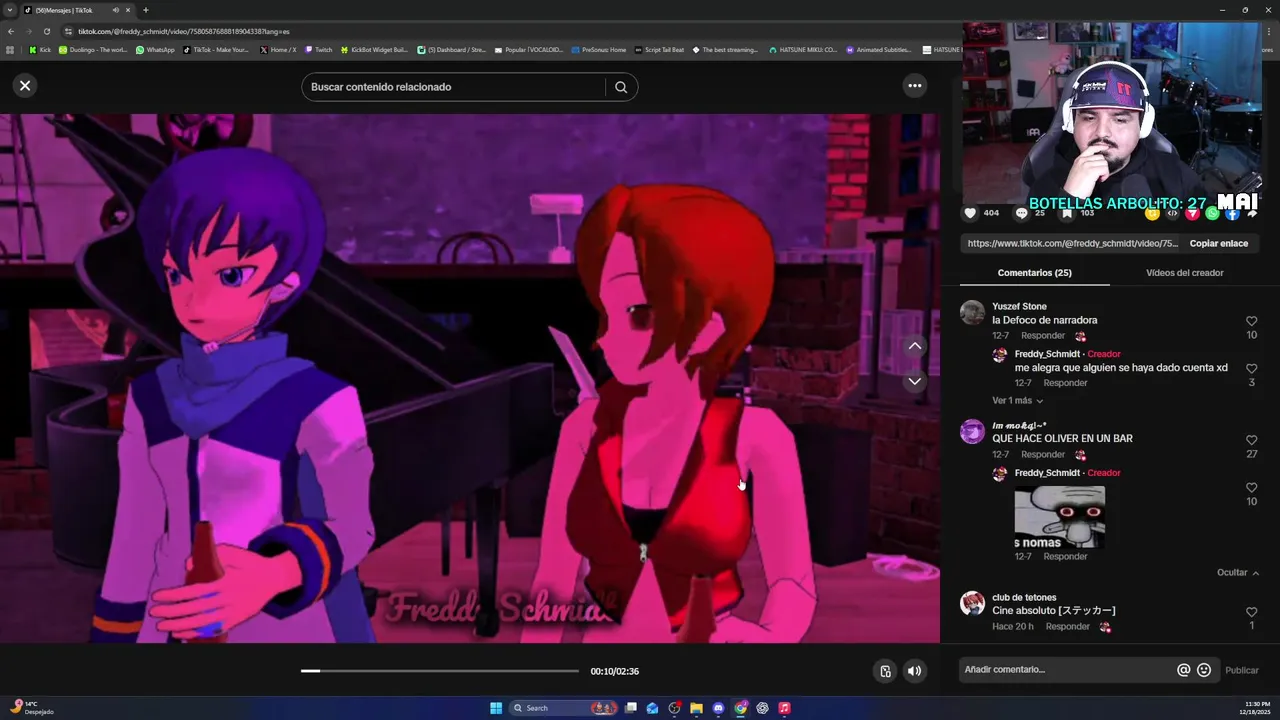Open Freddy_Schmidt's profile from the 'me alegra' reply
Viewport: 1280px width, 720px height.
(x=1047, y=354)
